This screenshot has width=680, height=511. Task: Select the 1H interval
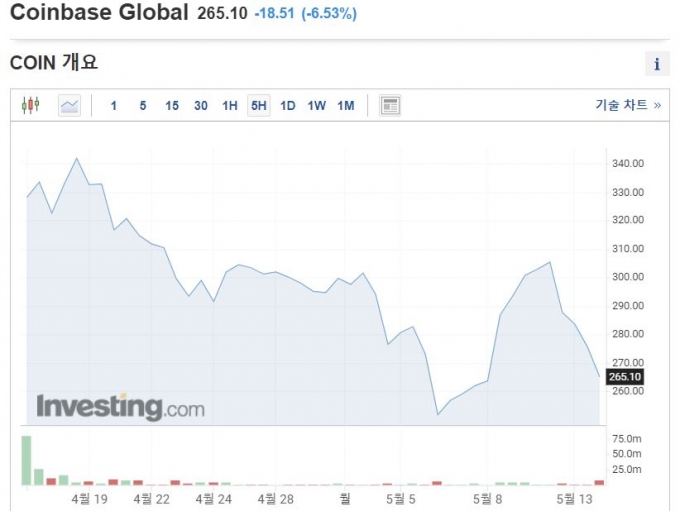pos(230,105)
